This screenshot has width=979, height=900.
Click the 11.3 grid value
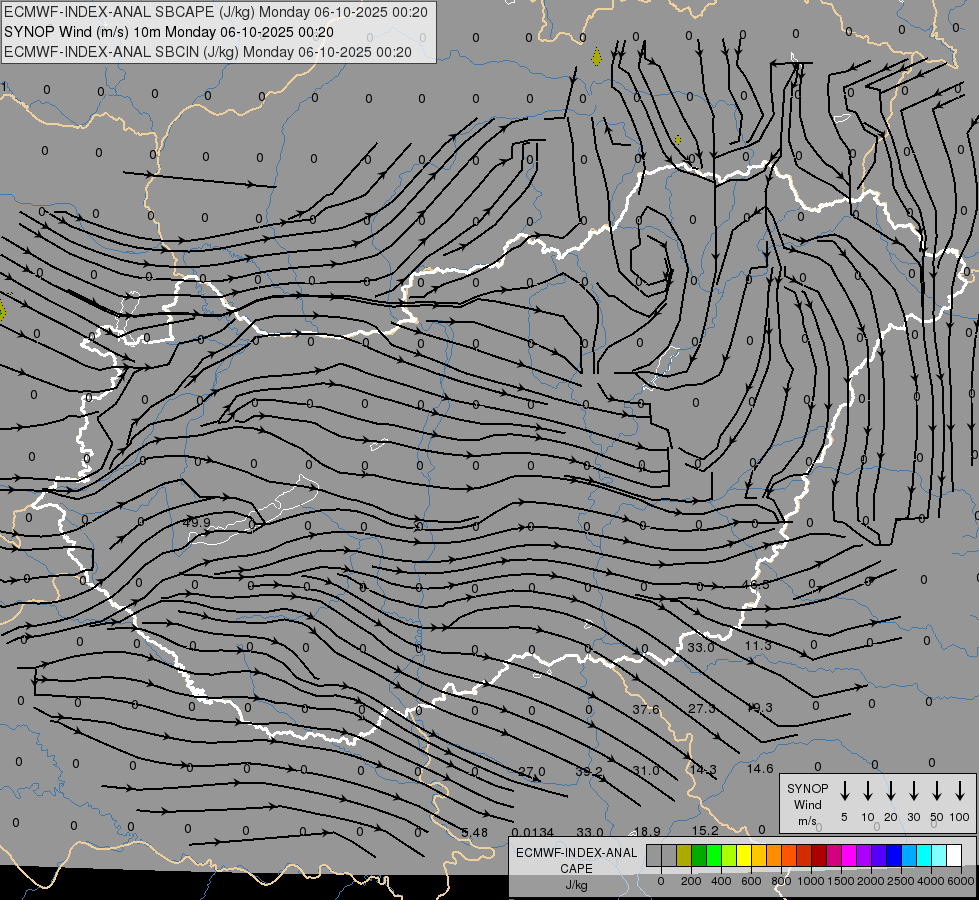[758, 645]
